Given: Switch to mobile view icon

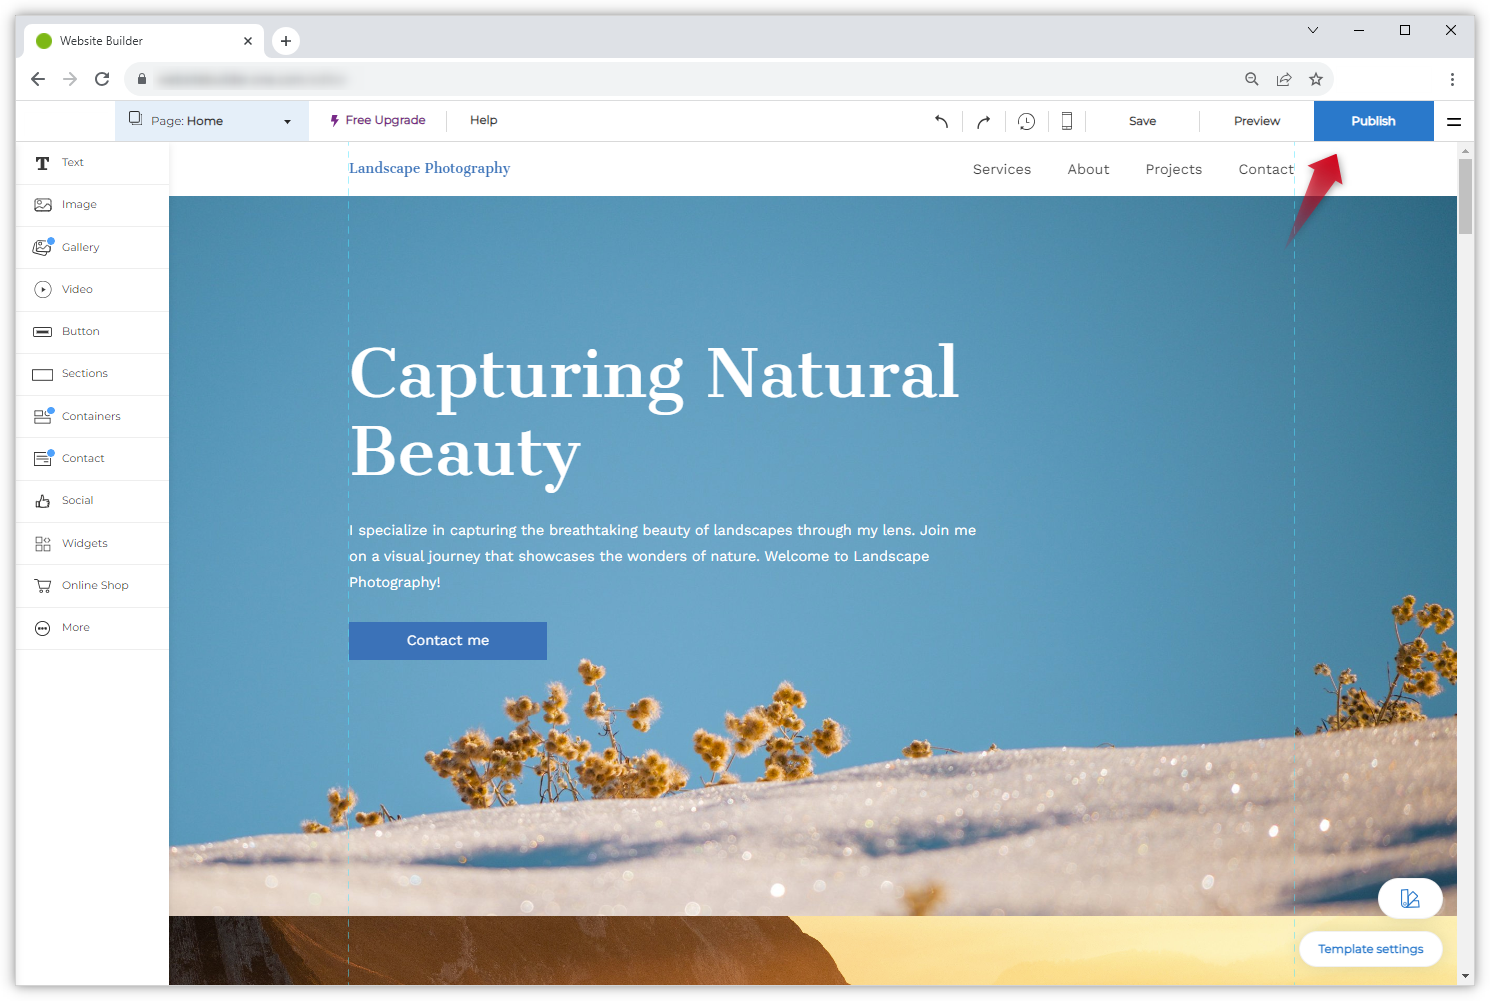Looking at the screenshot, I should (1067, 121).
